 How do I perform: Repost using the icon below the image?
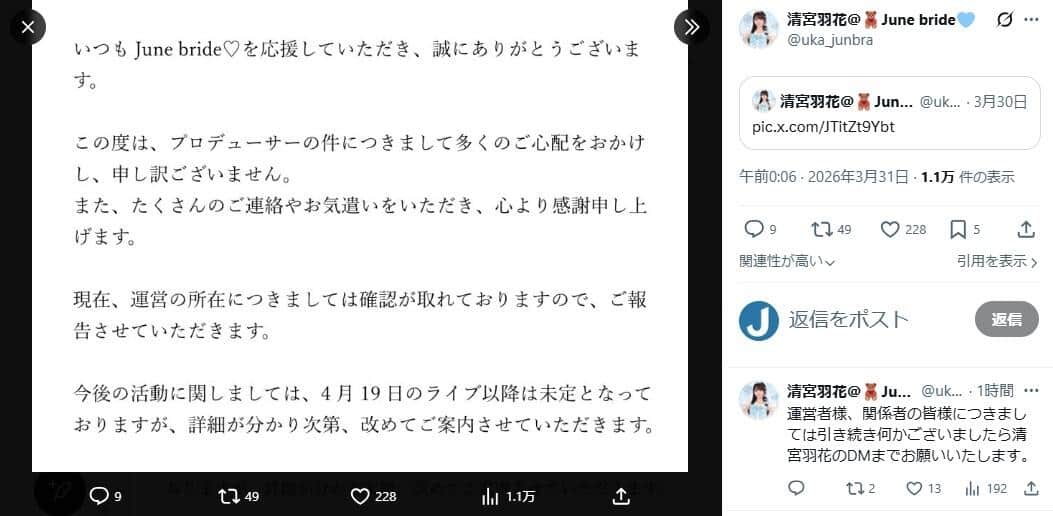[x=228, y=497]
